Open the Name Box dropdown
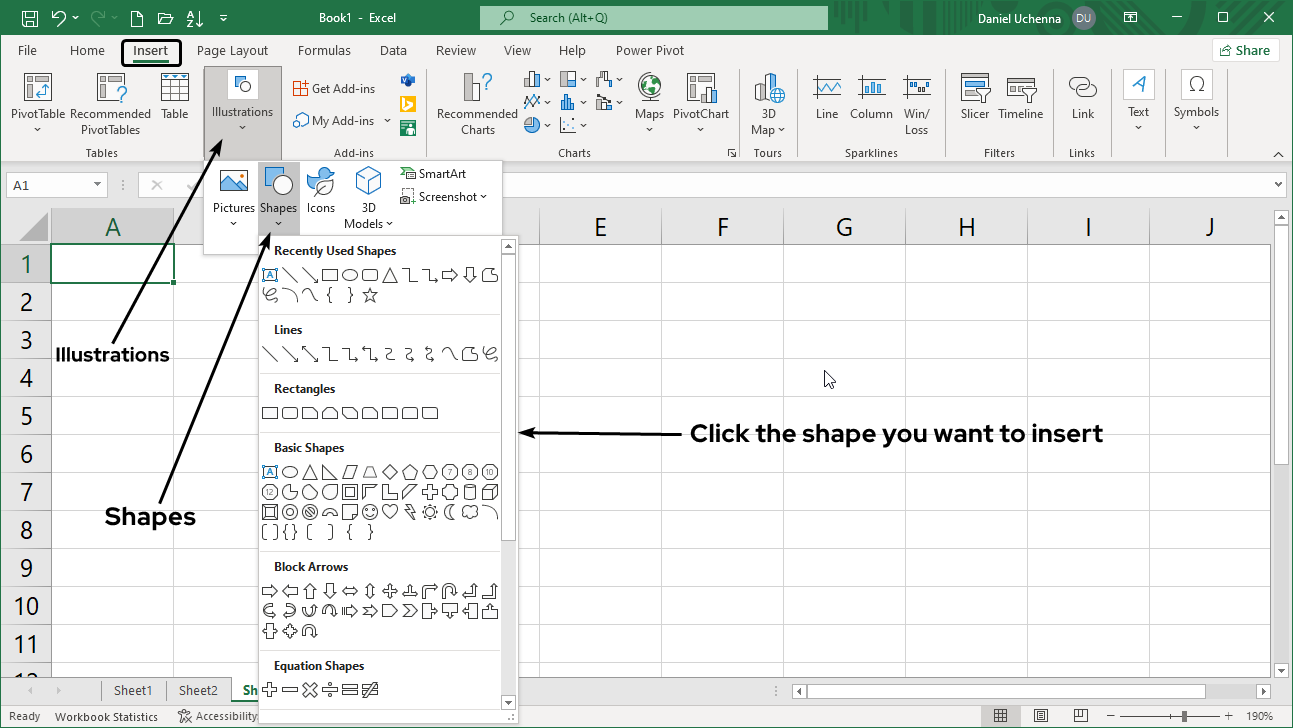This screenshot has height=728, width=1293. pos(97,185)
